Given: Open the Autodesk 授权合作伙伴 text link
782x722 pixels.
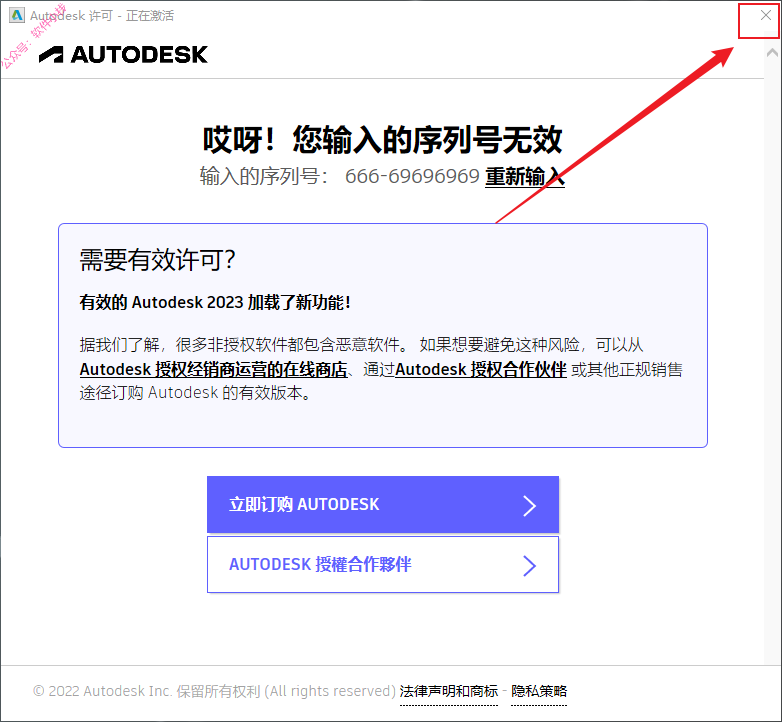Looking at the screenshot, I should 481,369.
